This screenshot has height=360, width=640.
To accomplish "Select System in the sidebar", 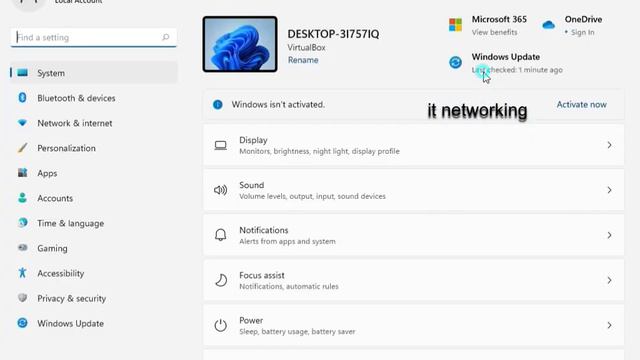I will (94, 73).
